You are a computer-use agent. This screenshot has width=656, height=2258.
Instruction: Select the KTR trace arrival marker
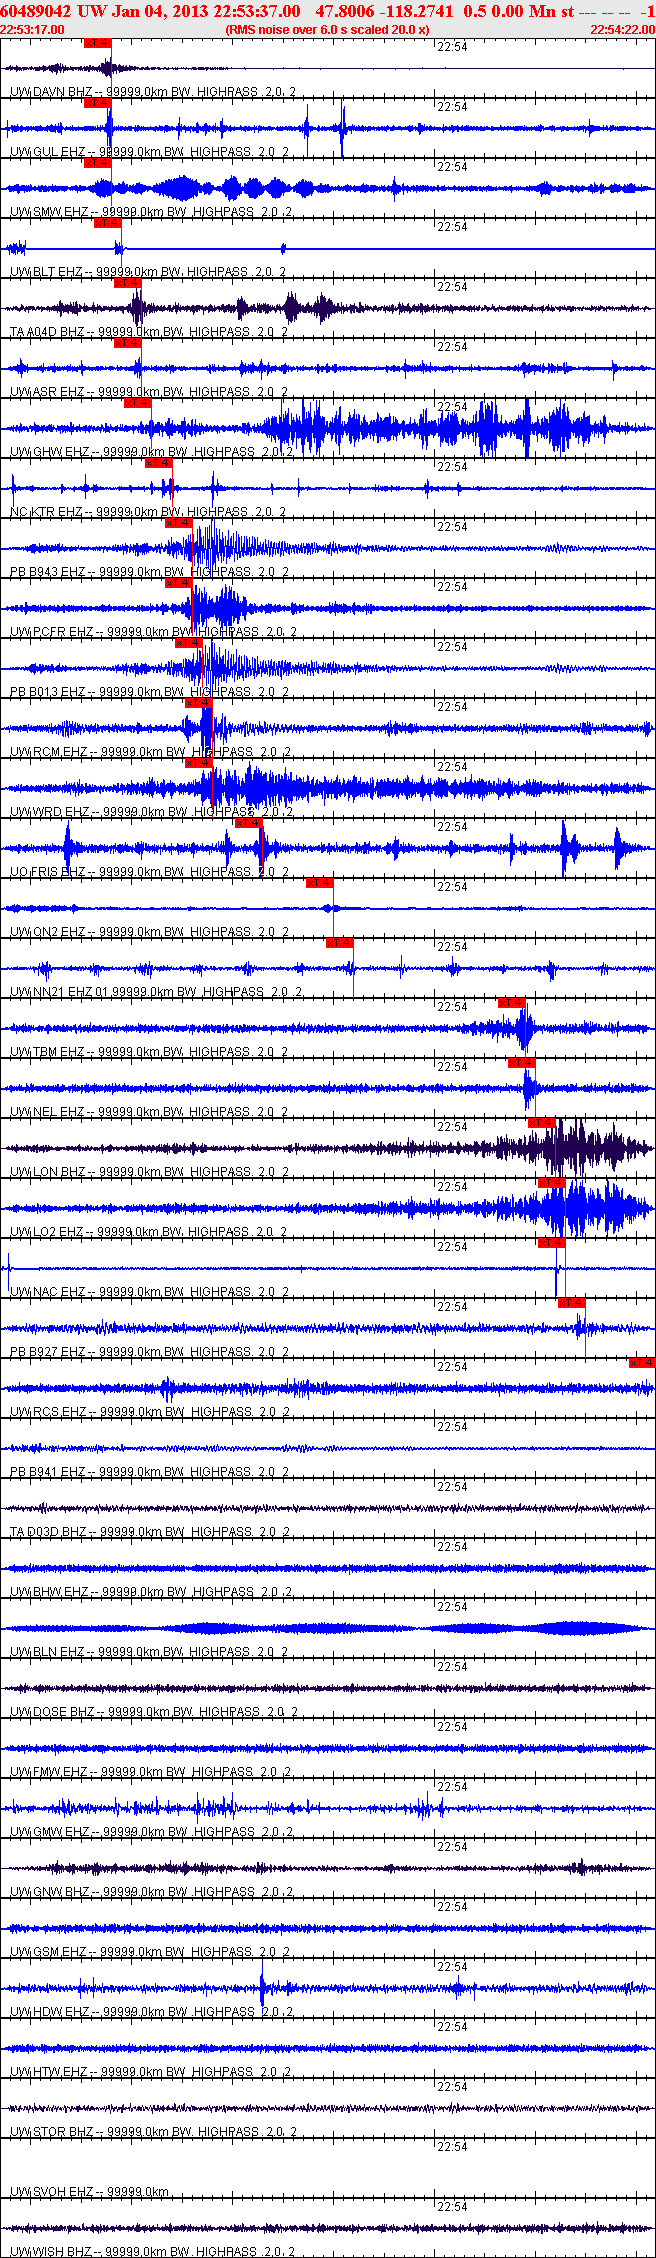[158, 463]
